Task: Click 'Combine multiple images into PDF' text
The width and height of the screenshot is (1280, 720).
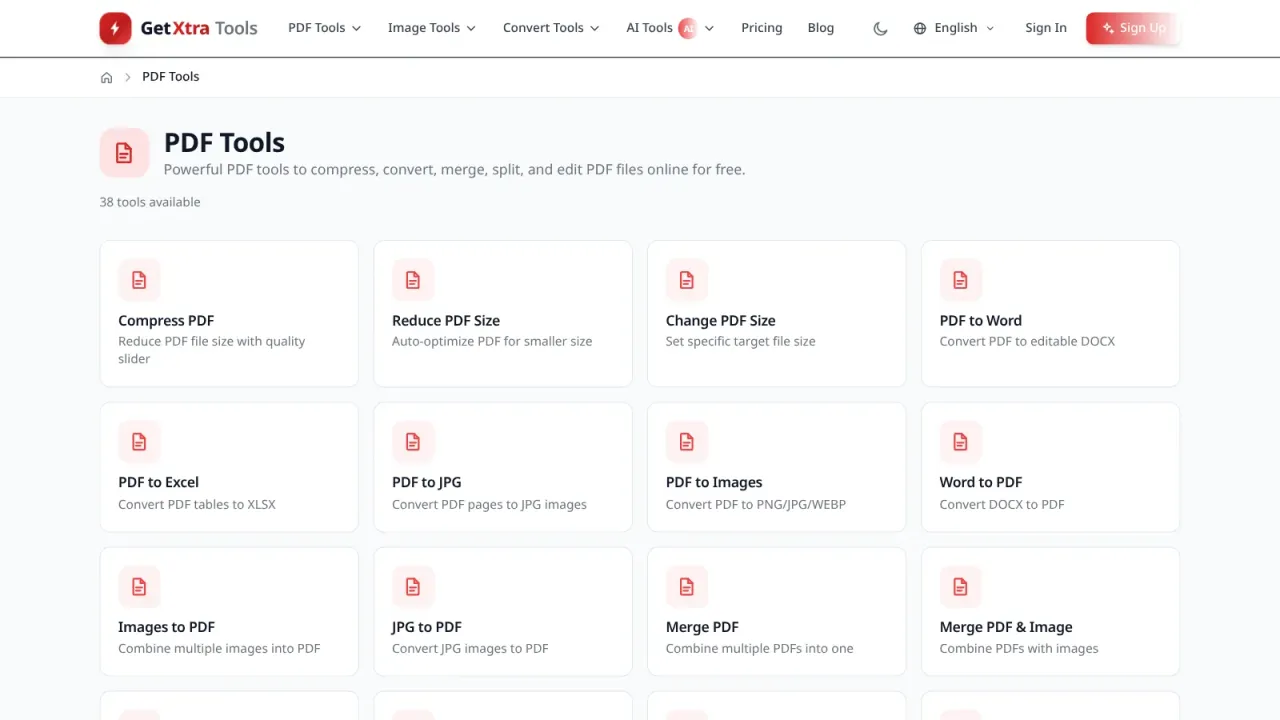Action: (220, 649)
